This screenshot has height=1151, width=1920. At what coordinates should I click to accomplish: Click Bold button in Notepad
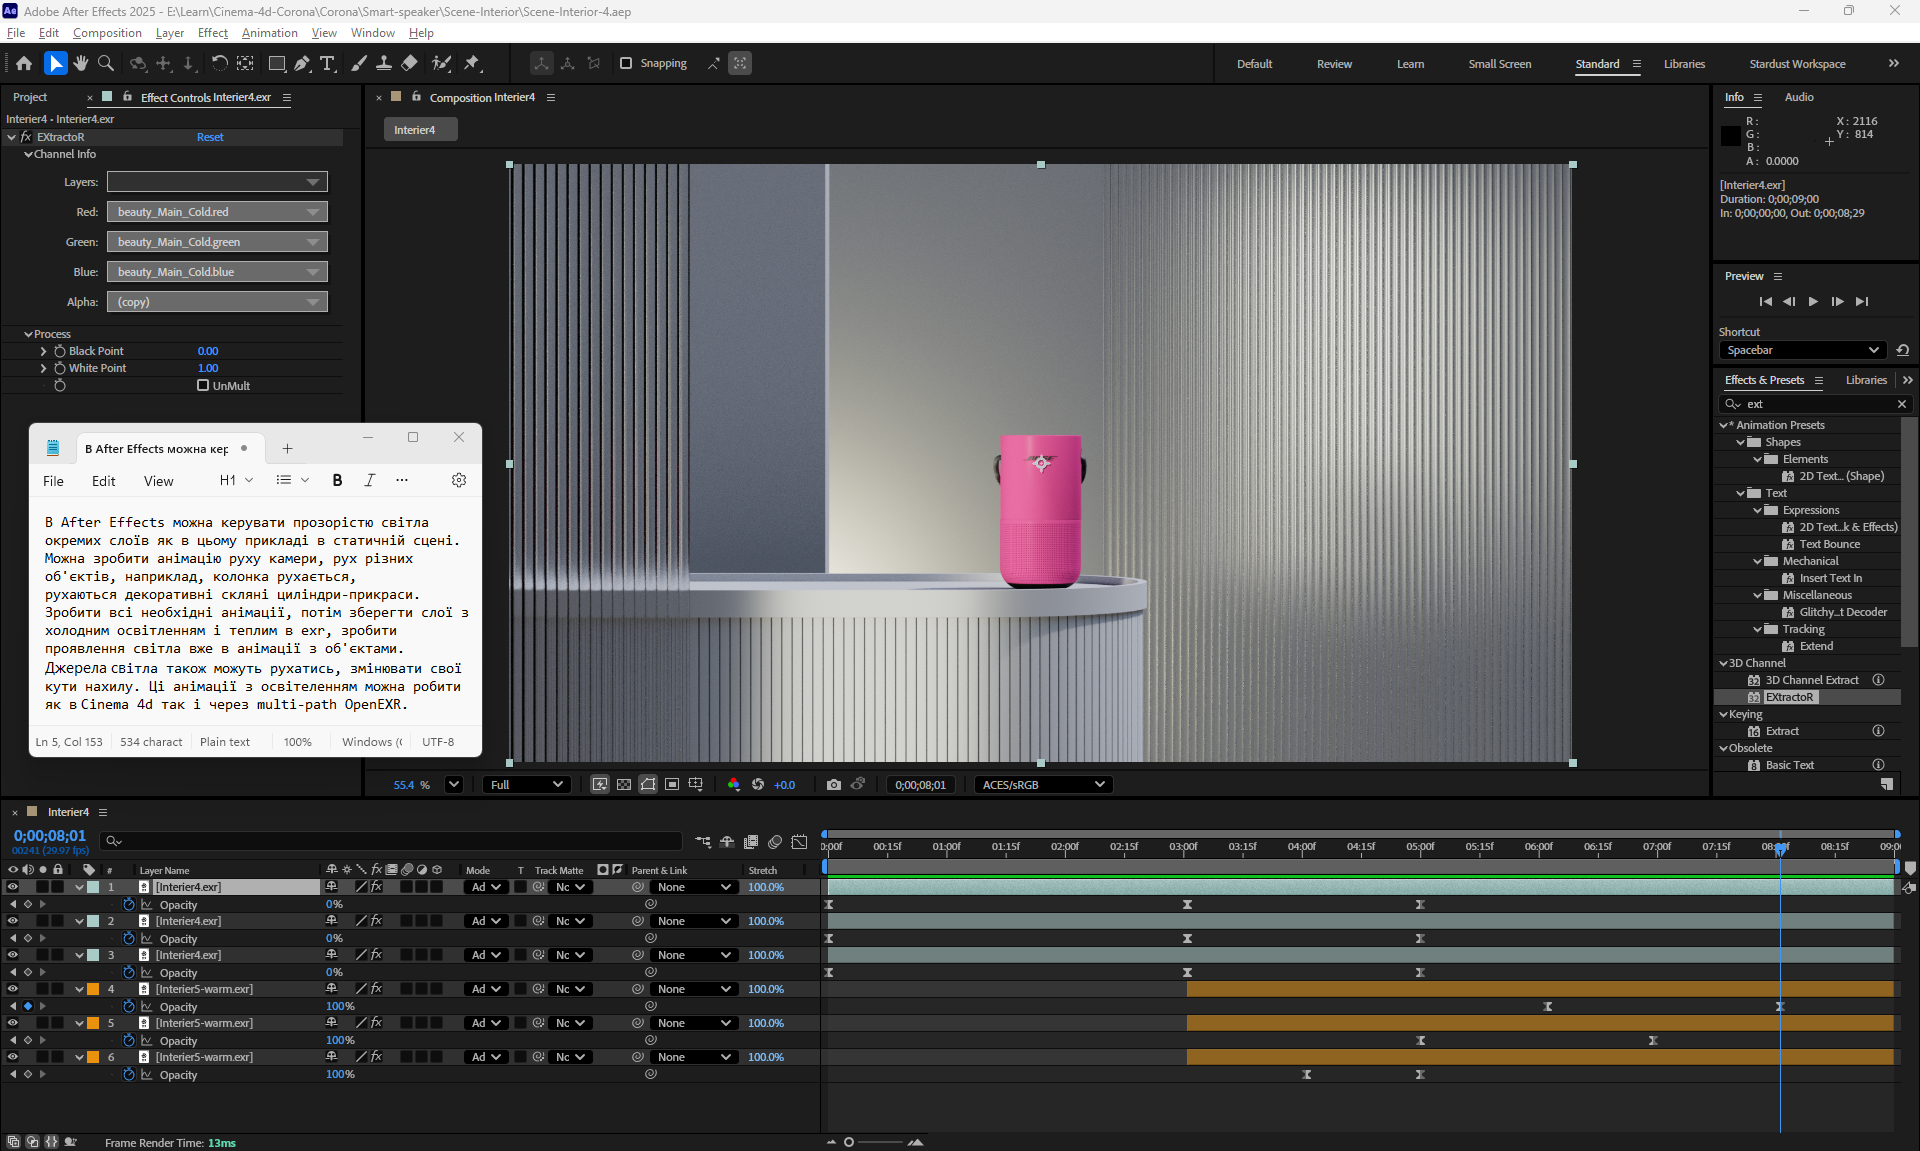(x=337, y=481)
